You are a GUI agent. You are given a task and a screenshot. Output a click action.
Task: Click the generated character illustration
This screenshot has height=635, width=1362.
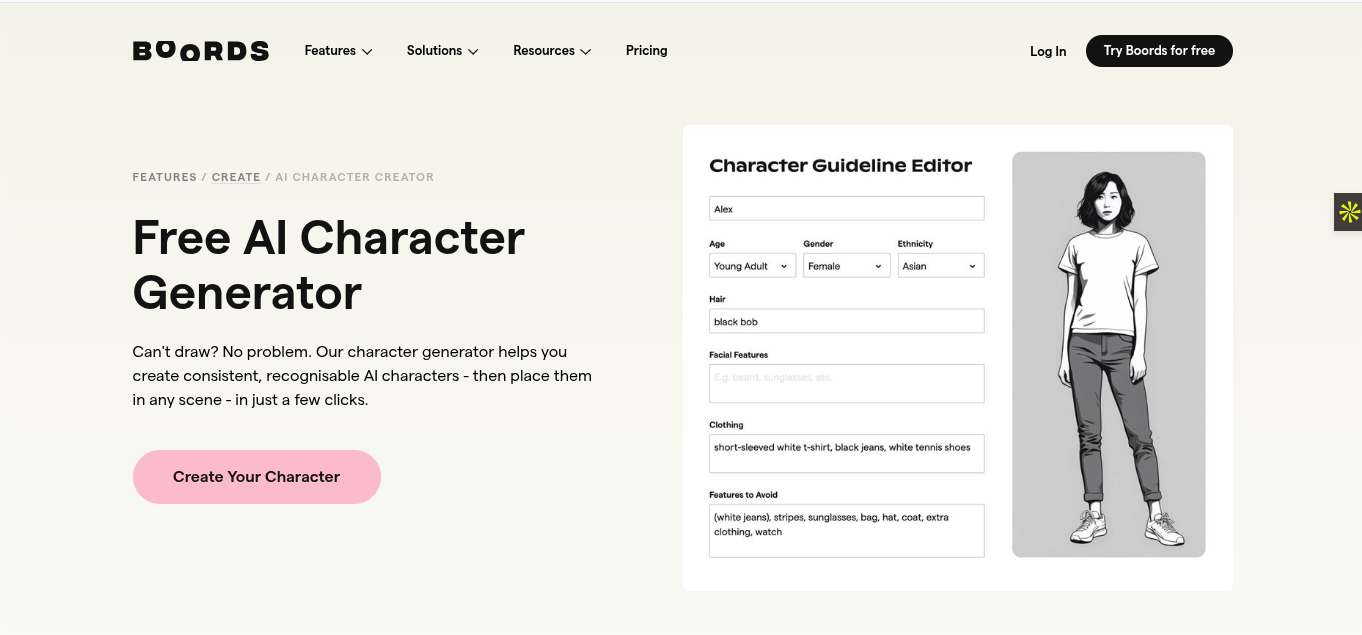pyautogui.click(x=1109, y=355)
